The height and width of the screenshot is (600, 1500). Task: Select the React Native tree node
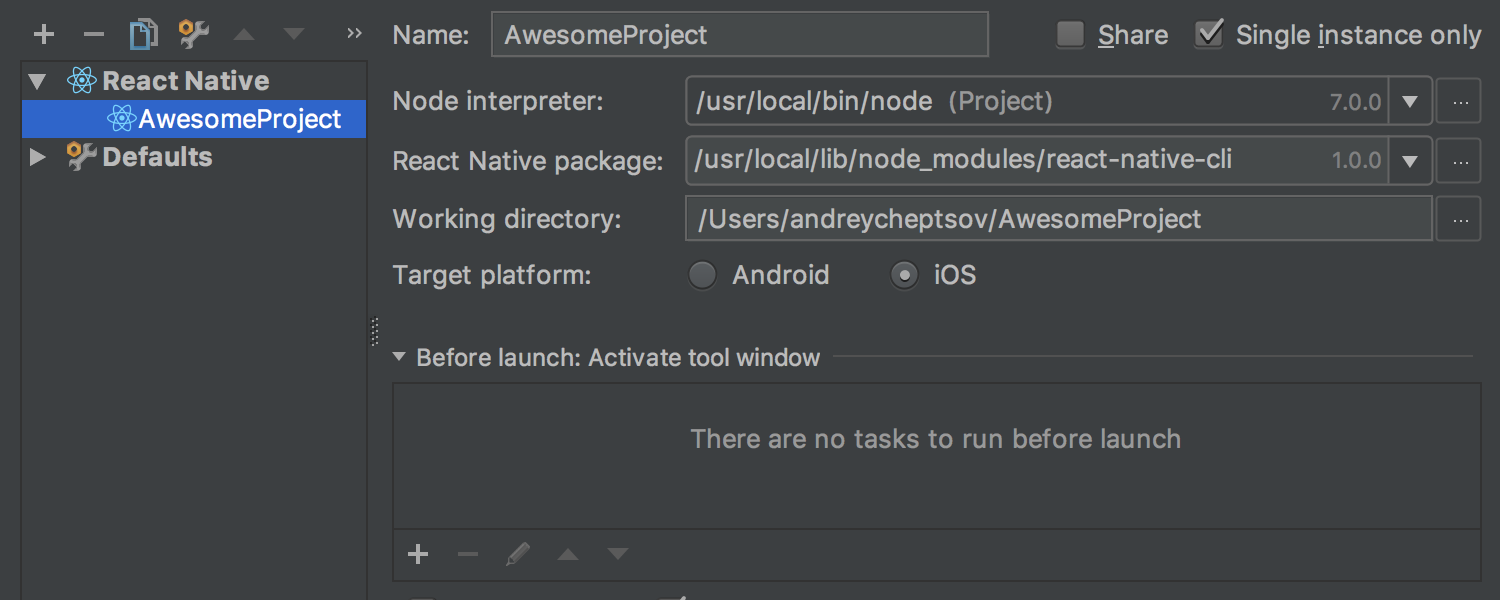click(194, 81)
